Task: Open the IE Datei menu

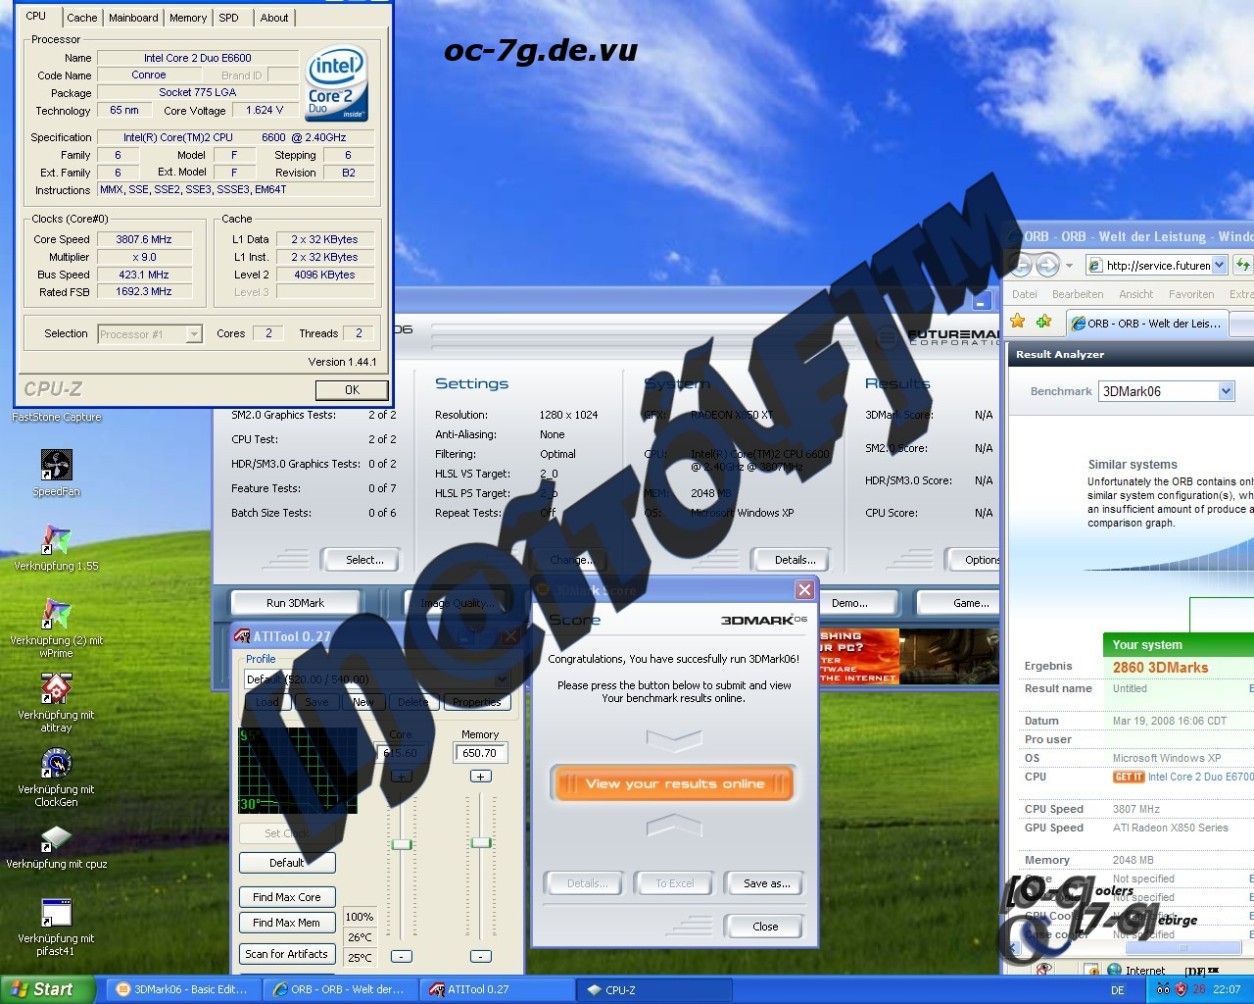Action: (1025, 294)
